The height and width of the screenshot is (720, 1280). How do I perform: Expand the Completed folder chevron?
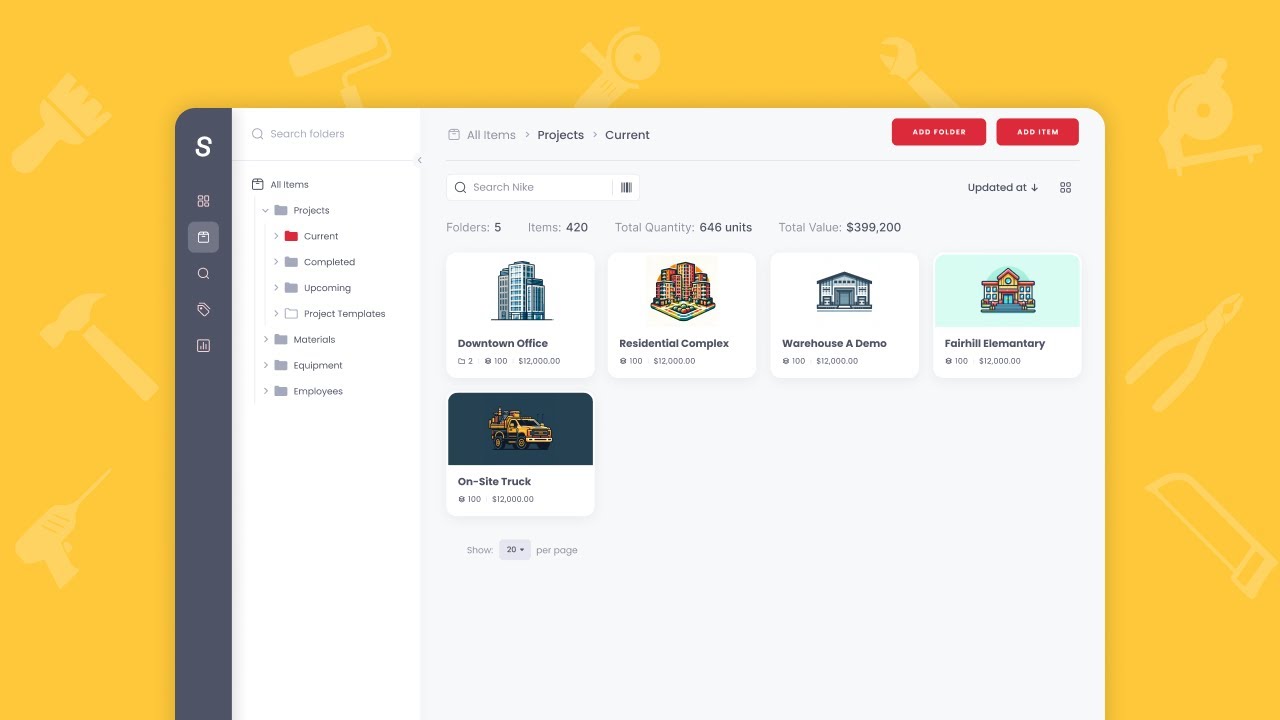(276, 262)
